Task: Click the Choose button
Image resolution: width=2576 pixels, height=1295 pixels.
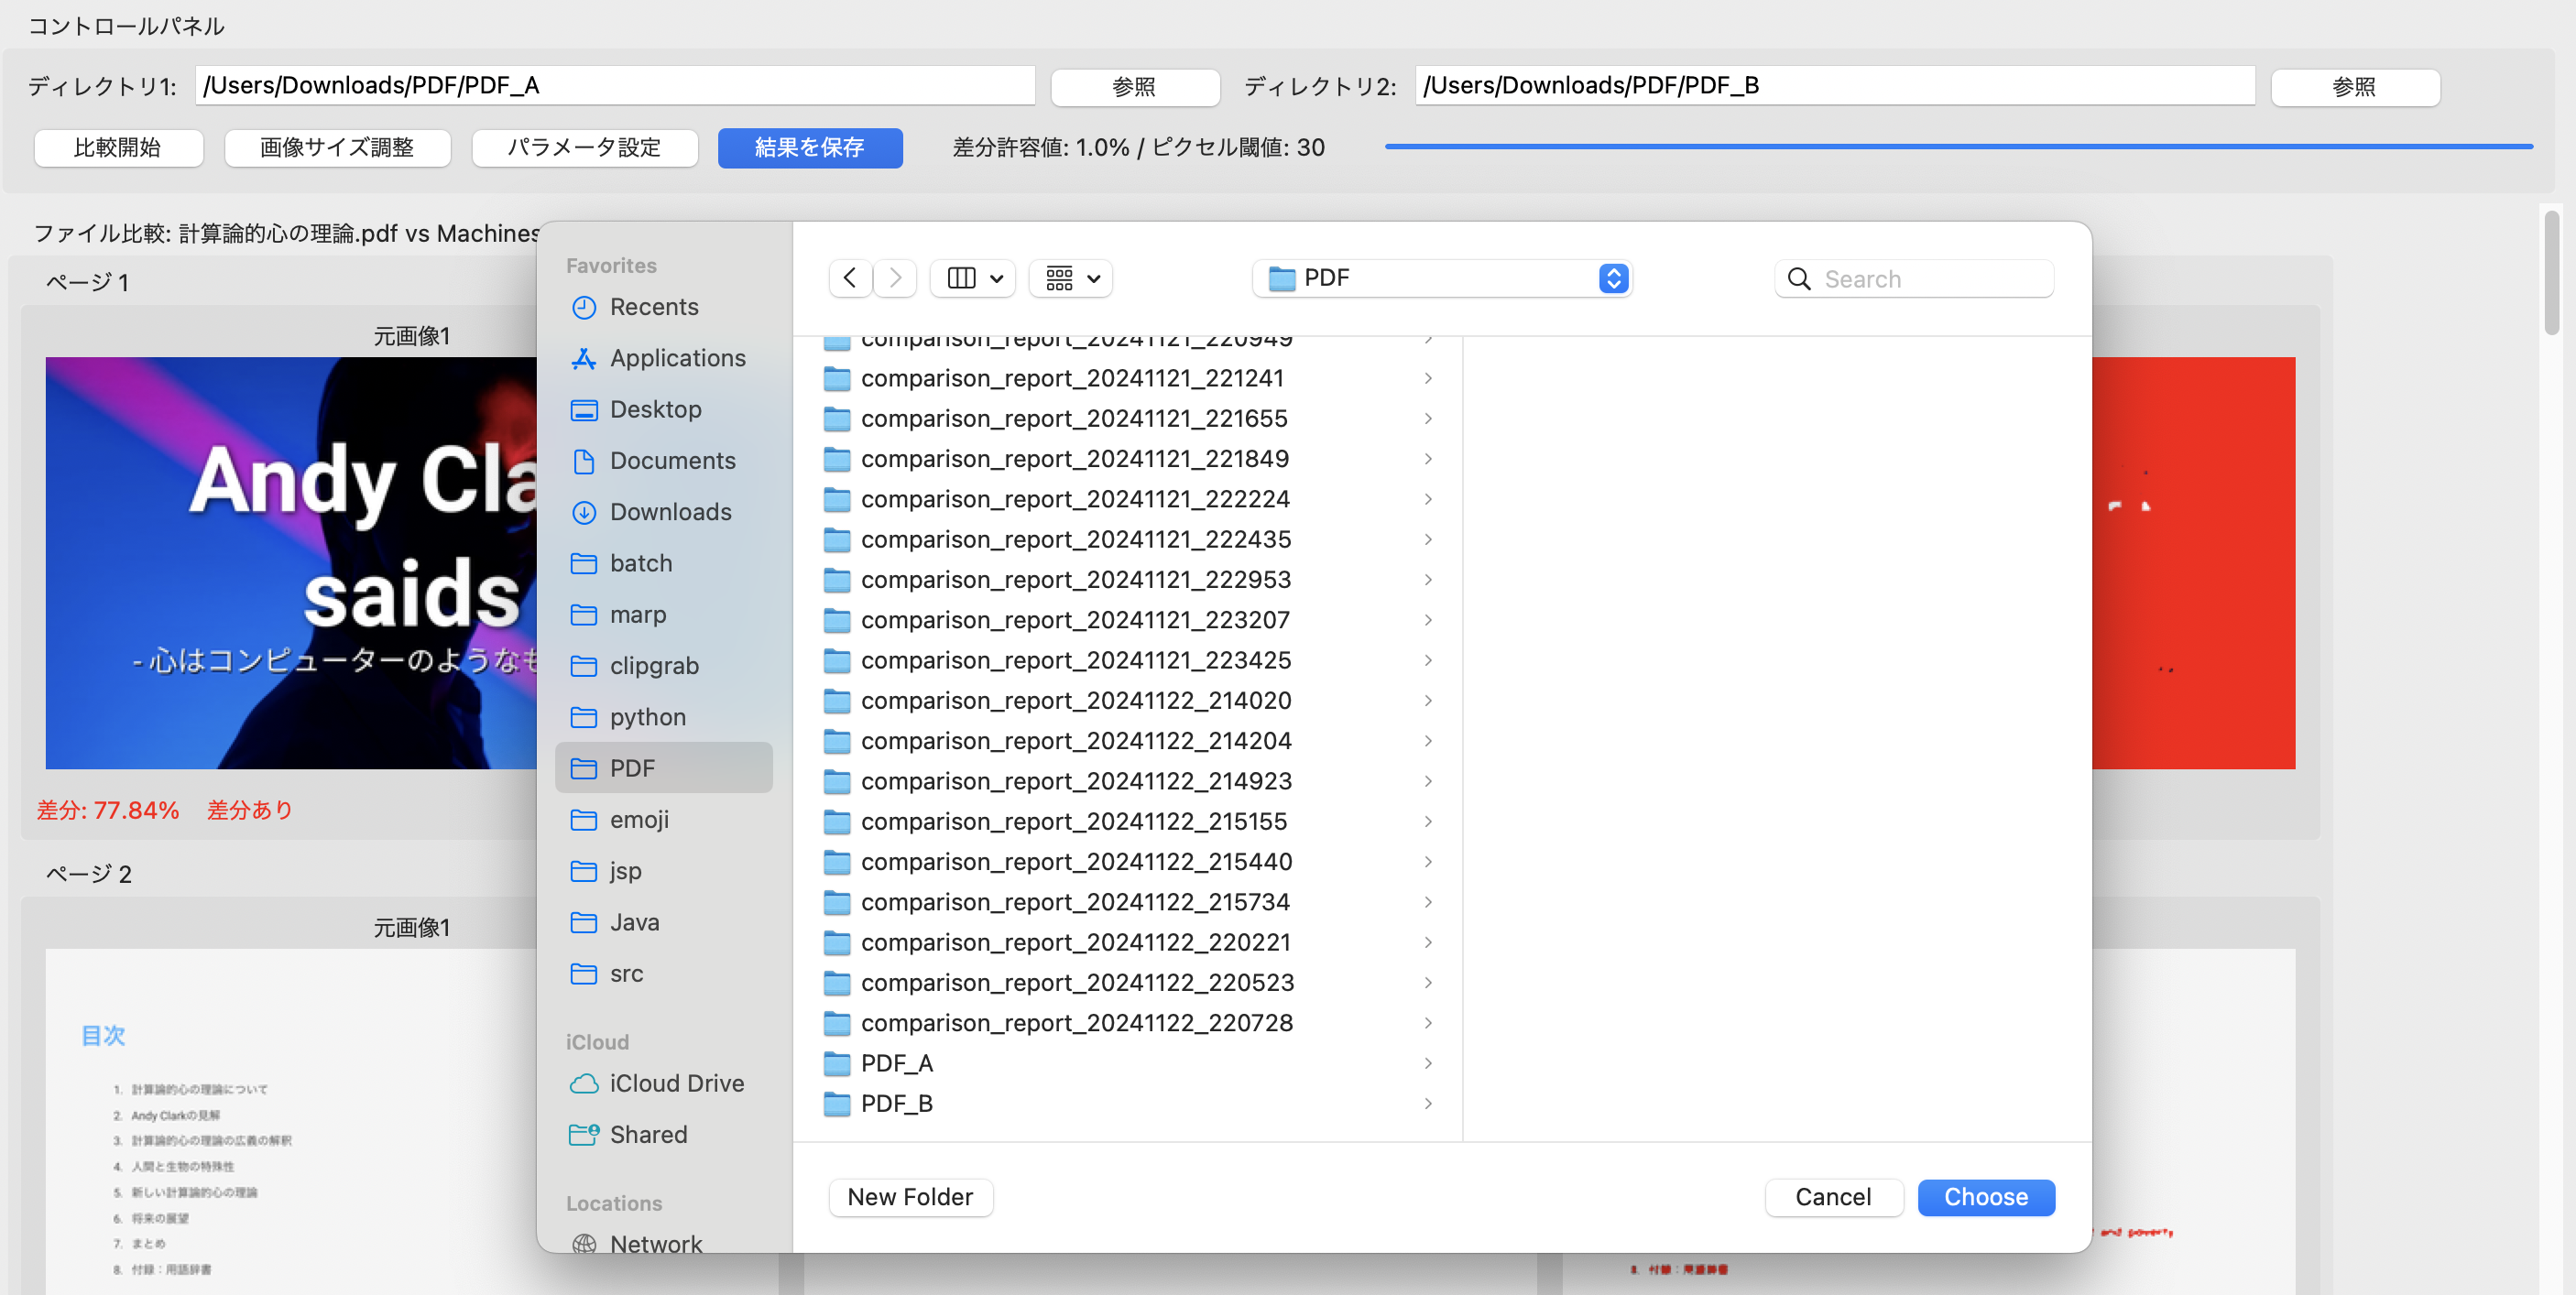Action: (x=1985, y=1197)
